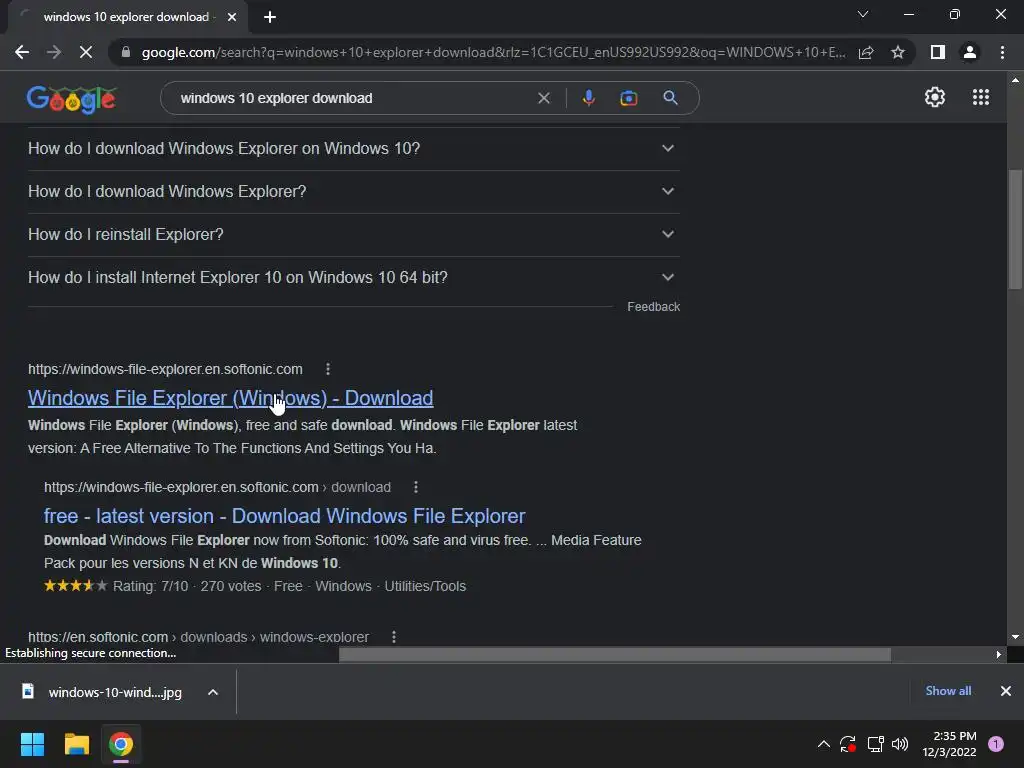Open File Explorer from the taskbar
1024x768 pixels.
click(x=76, y=744)
